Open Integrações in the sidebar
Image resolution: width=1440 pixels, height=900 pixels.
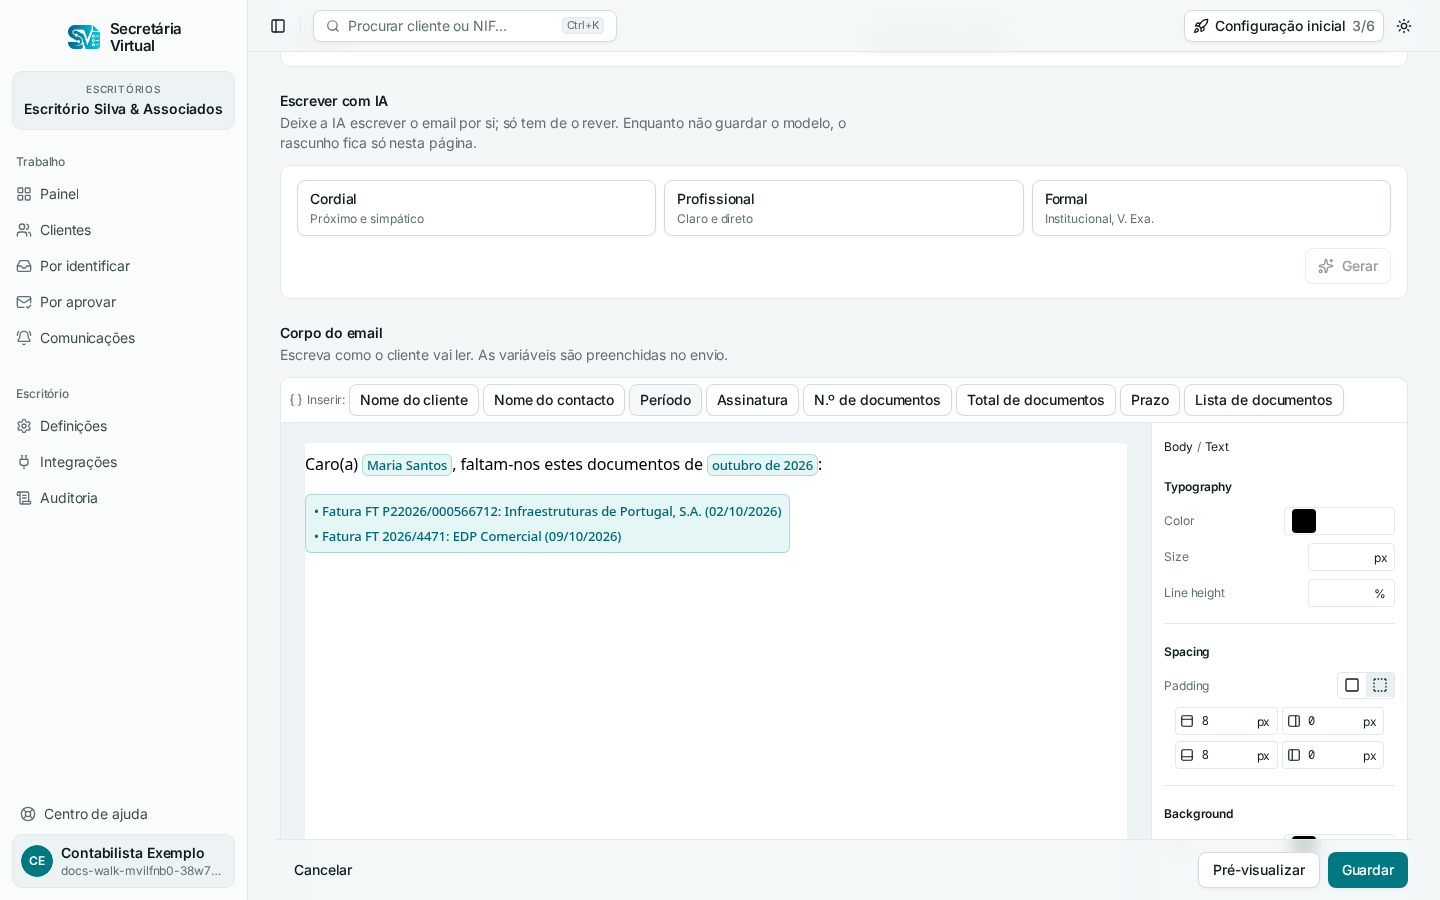click(124, 462)
